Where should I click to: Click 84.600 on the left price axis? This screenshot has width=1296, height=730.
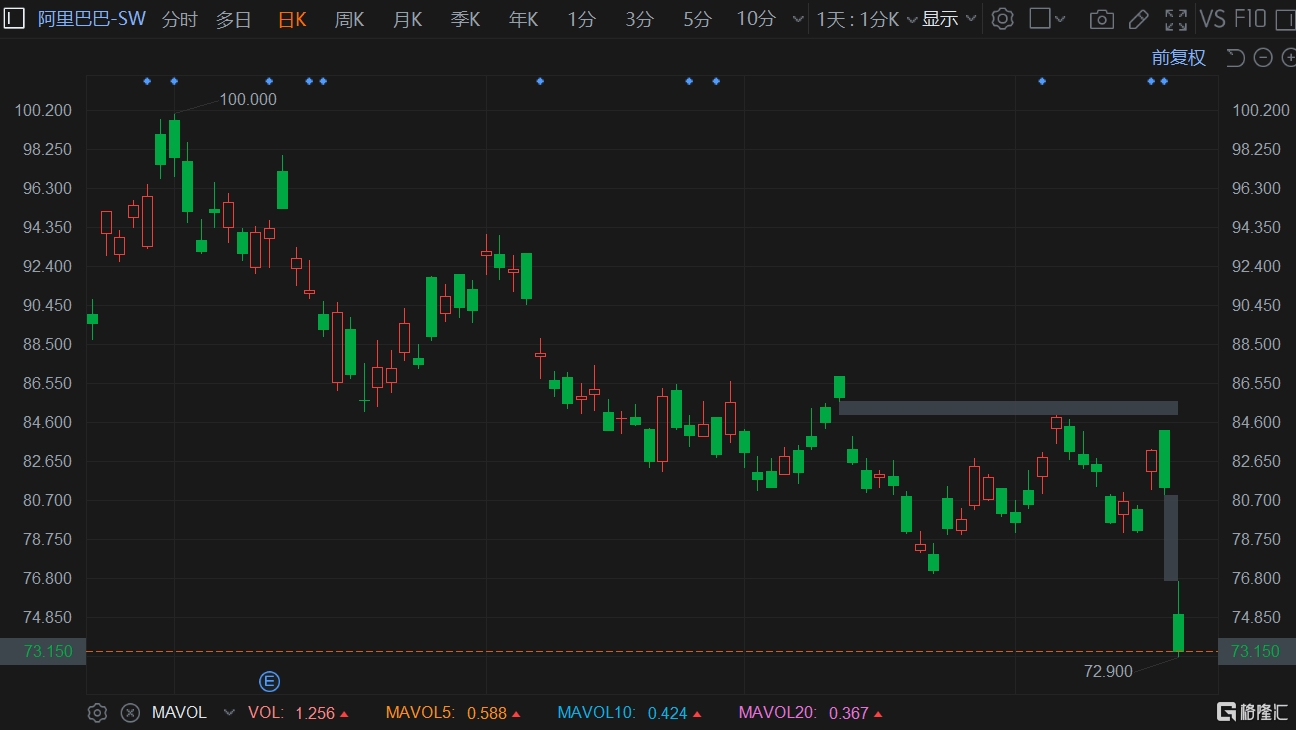pyautogui.click(x=48, y=422)
